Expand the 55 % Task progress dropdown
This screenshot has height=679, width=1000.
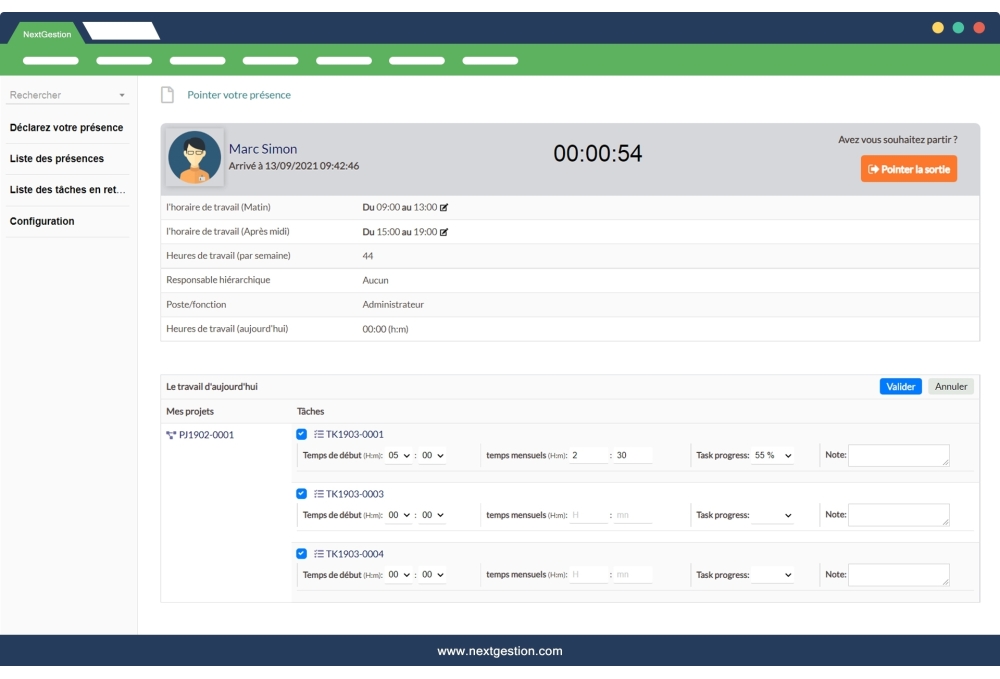(773, 455)
